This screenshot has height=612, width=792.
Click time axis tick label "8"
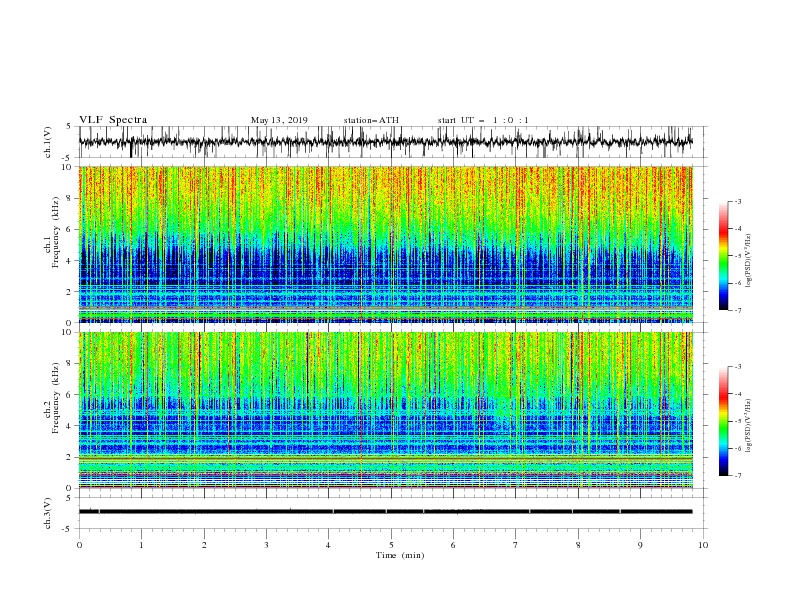pyautogui.click(x=578, y=545)
